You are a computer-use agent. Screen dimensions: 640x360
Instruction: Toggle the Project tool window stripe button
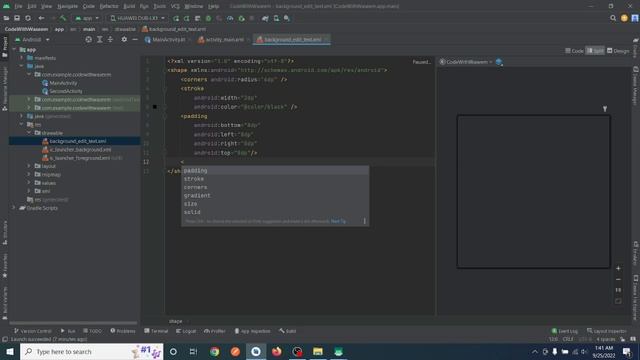click(x=5, y=47)
